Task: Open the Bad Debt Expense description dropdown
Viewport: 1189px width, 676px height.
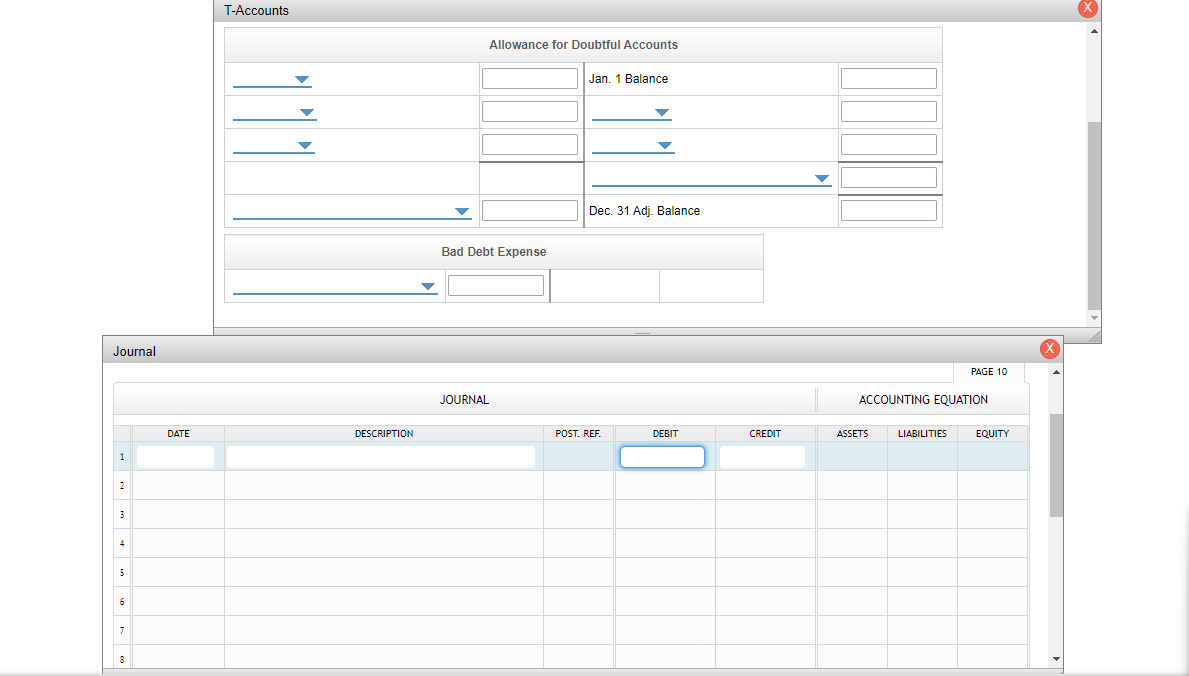Action: (x=335, y=287)
